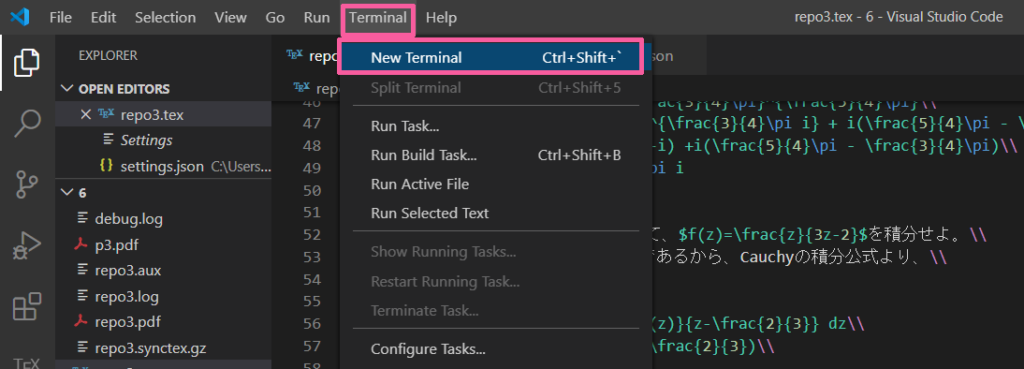
Task: Choose Run Build Task... entry
Action: tap(496, 155)
